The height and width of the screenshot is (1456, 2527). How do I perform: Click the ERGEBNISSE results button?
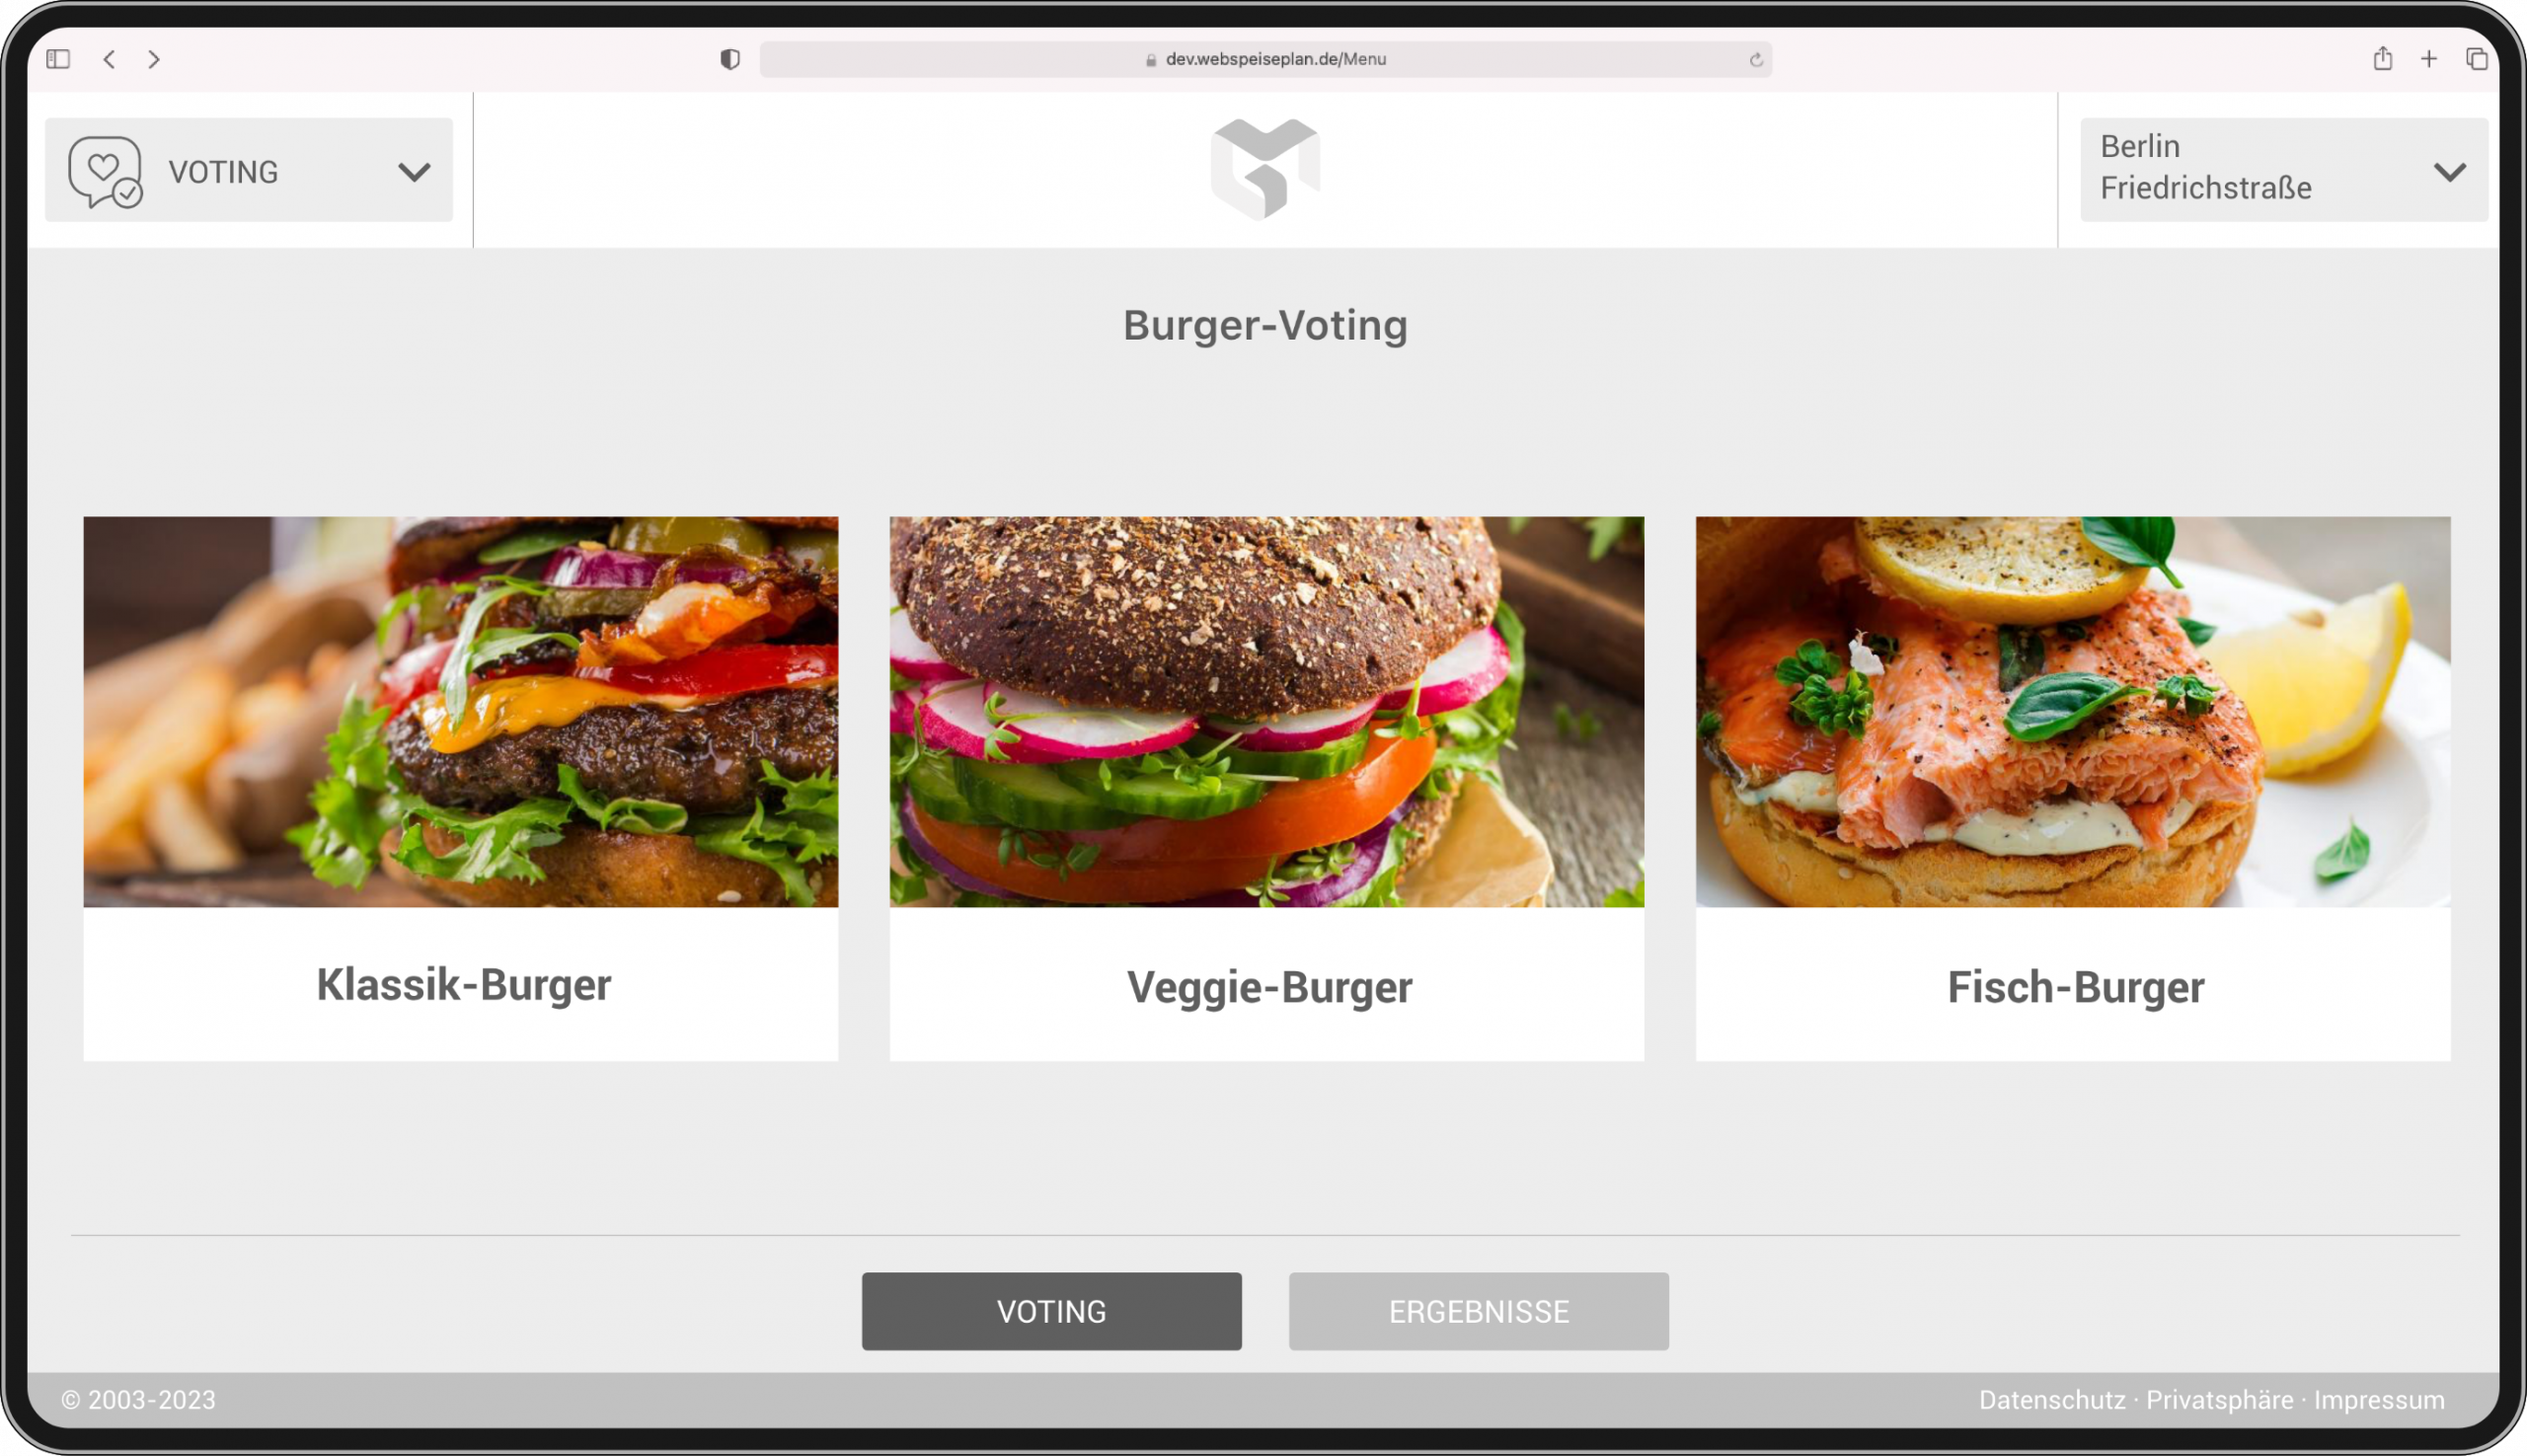[1479, 1312]
